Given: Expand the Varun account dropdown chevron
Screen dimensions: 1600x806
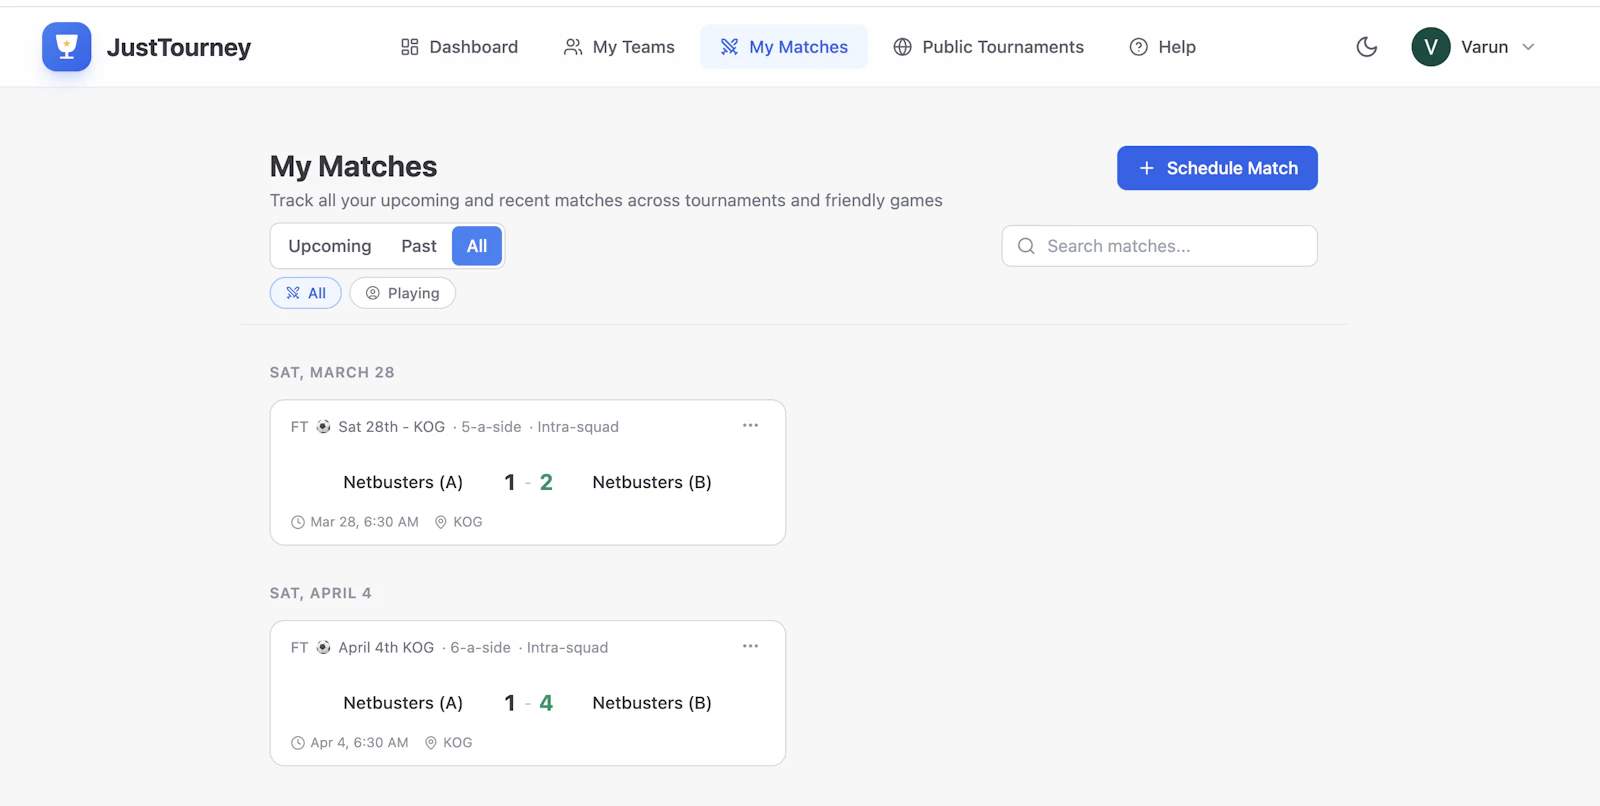Looking at the screenshot, I should (x=1528, y=47).
